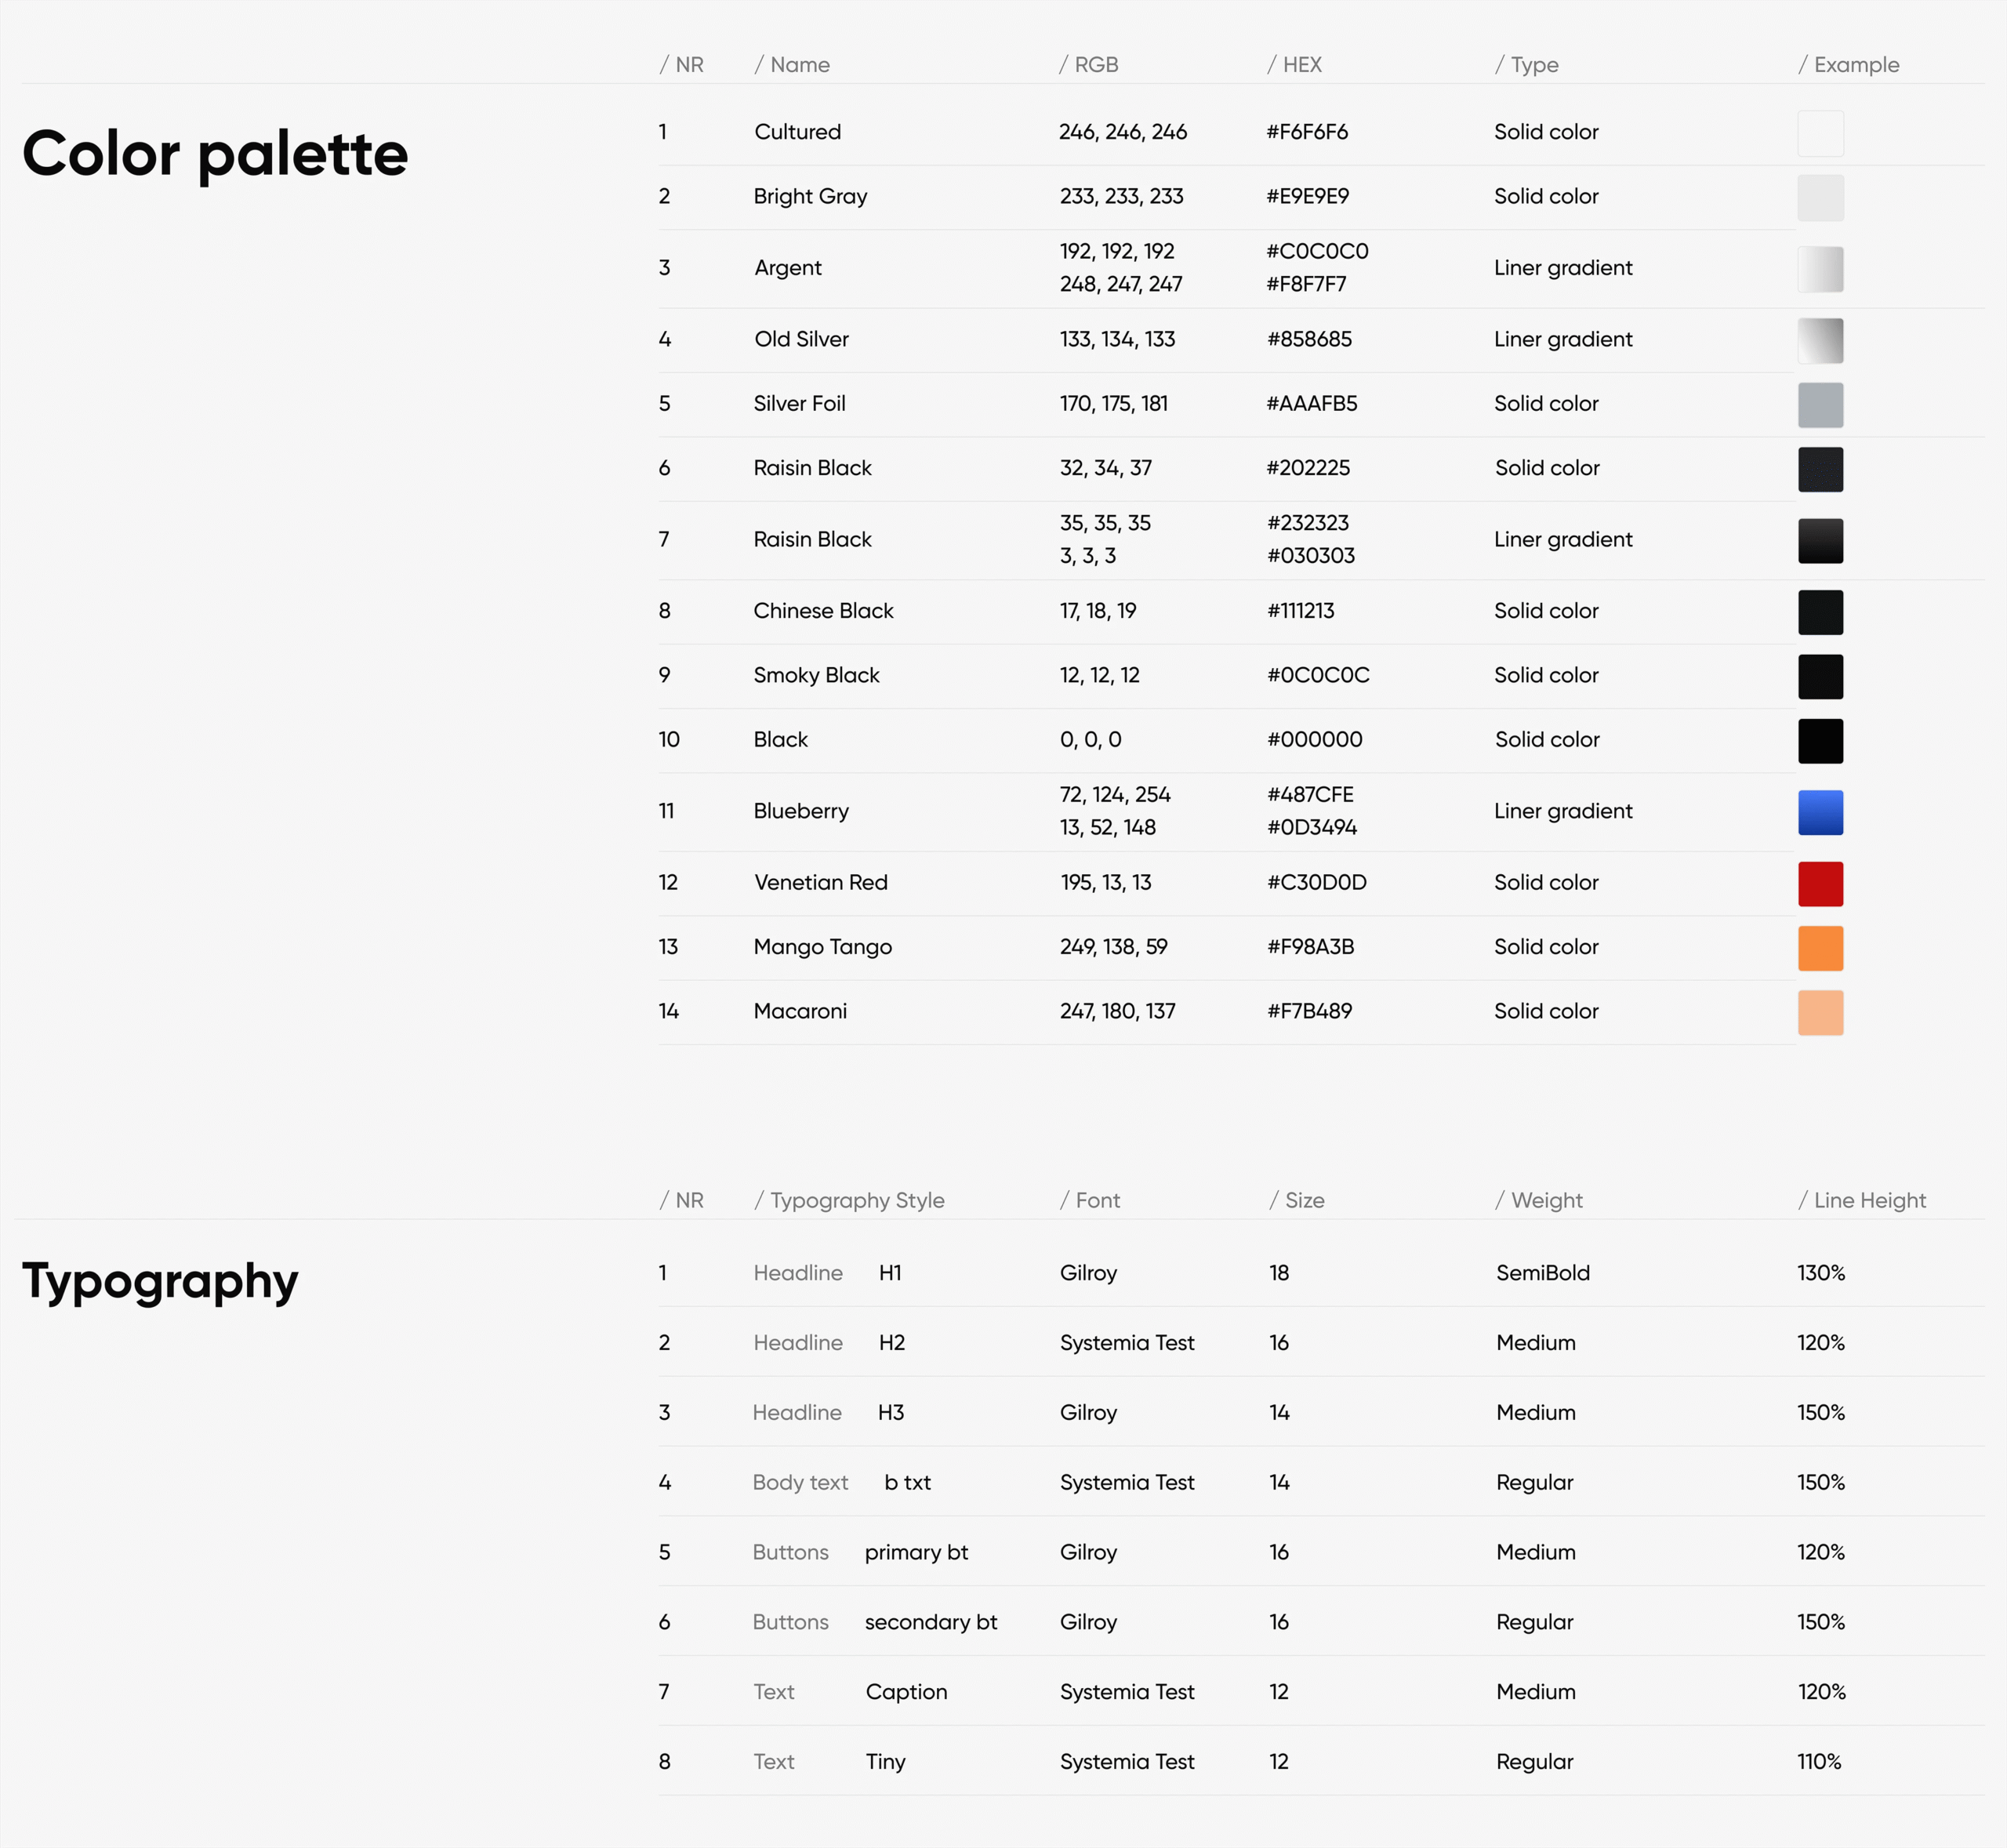Click the HEX column header
The height and width of the screenshot is (1848, 2007).
[x=1294, y=65]
